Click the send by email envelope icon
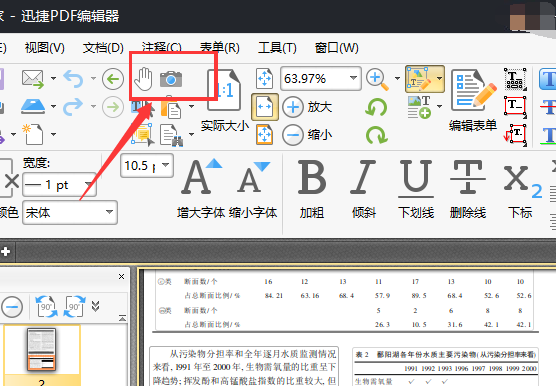The width and height of the screenshot is (556, 386). click(33, 79)
